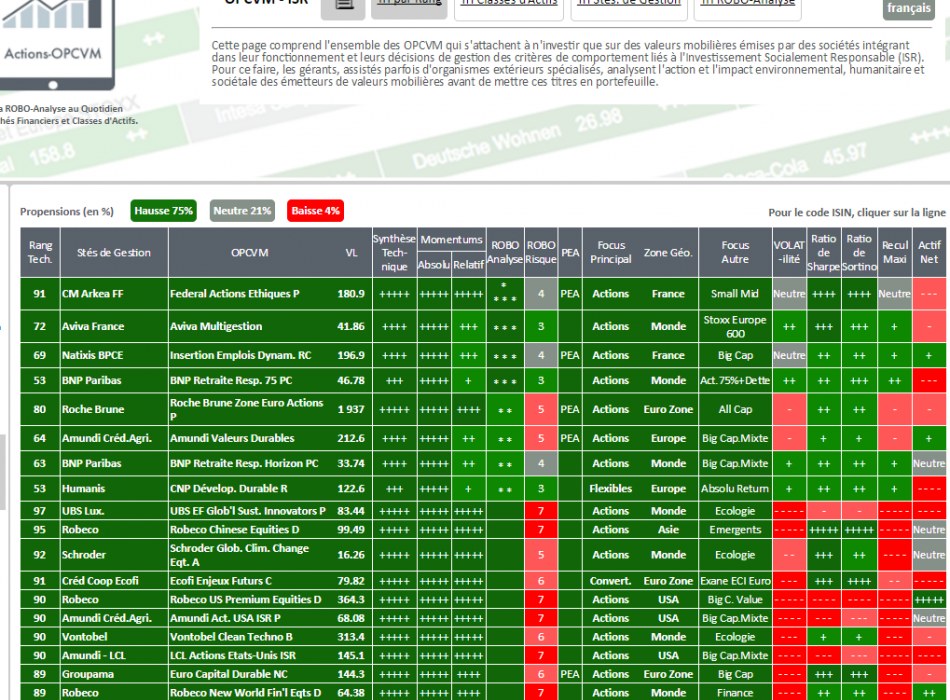Click the Rang Tech. column header

[x=40, y=252]
